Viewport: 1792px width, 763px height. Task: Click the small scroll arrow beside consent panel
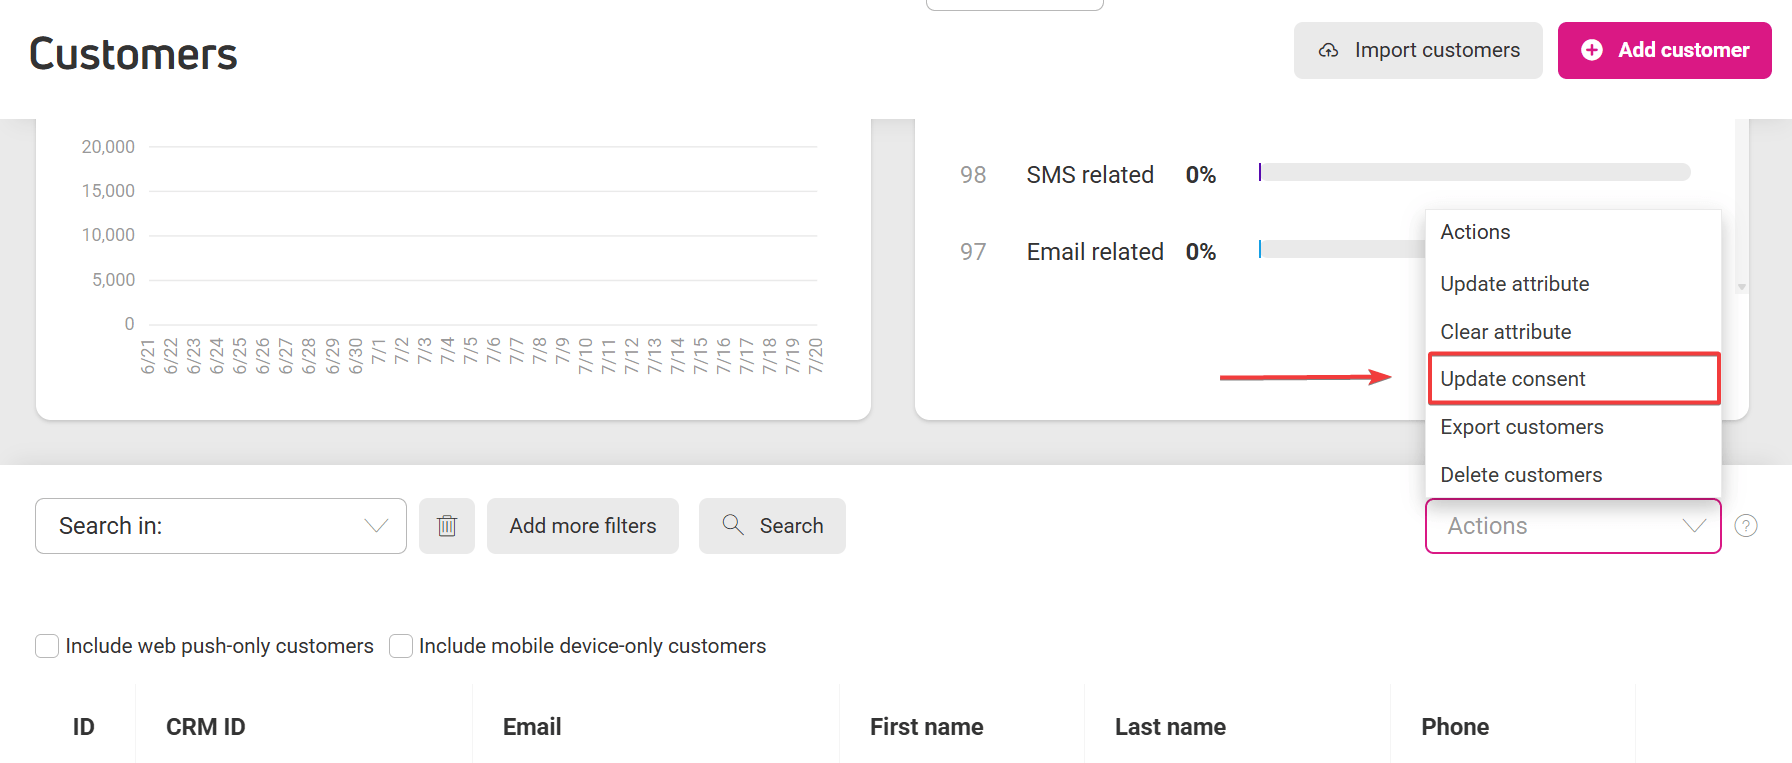click(1742, 287)
